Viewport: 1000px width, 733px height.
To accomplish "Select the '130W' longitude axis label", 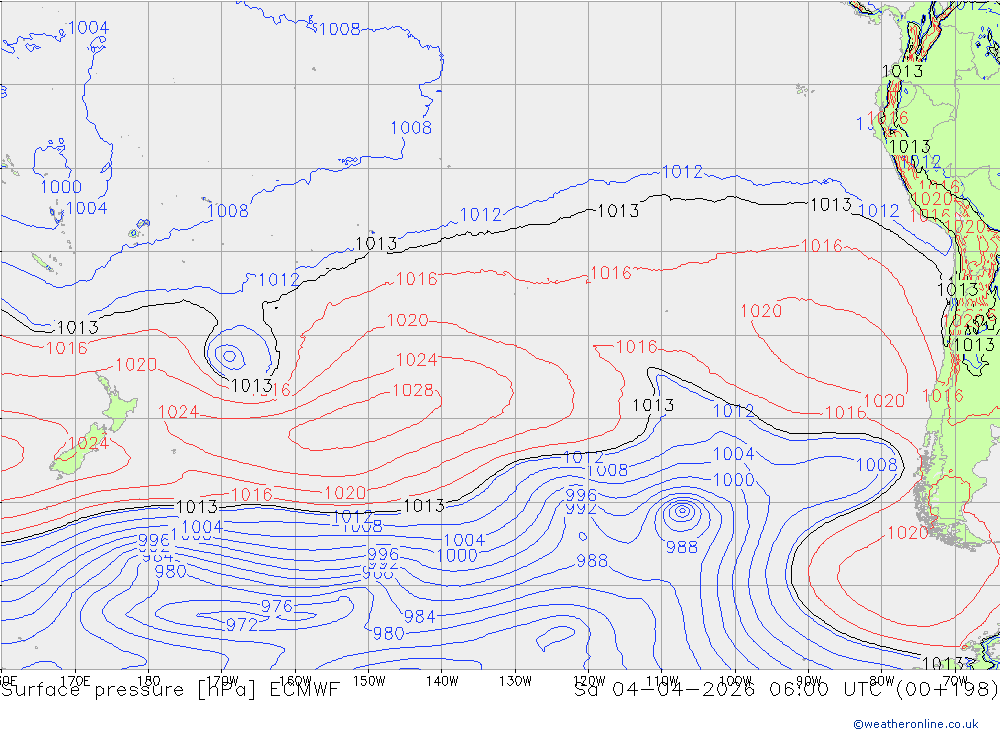I will pyautogui.click(x=515, y=681).
